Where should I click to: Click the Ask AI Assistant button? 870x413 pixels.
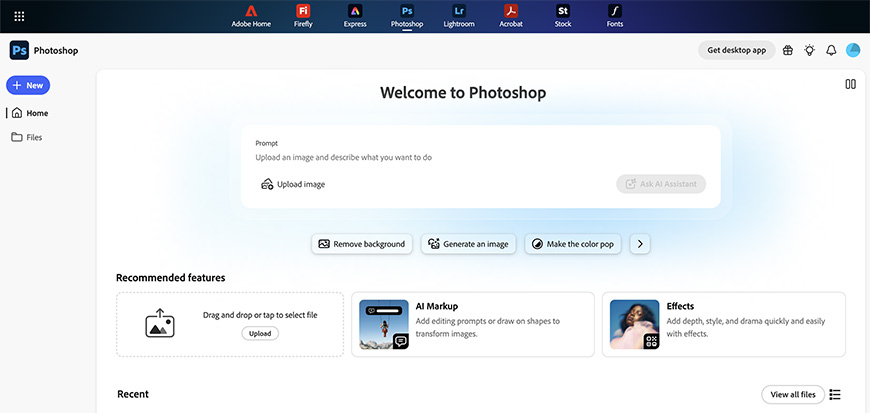coord(661,184)
